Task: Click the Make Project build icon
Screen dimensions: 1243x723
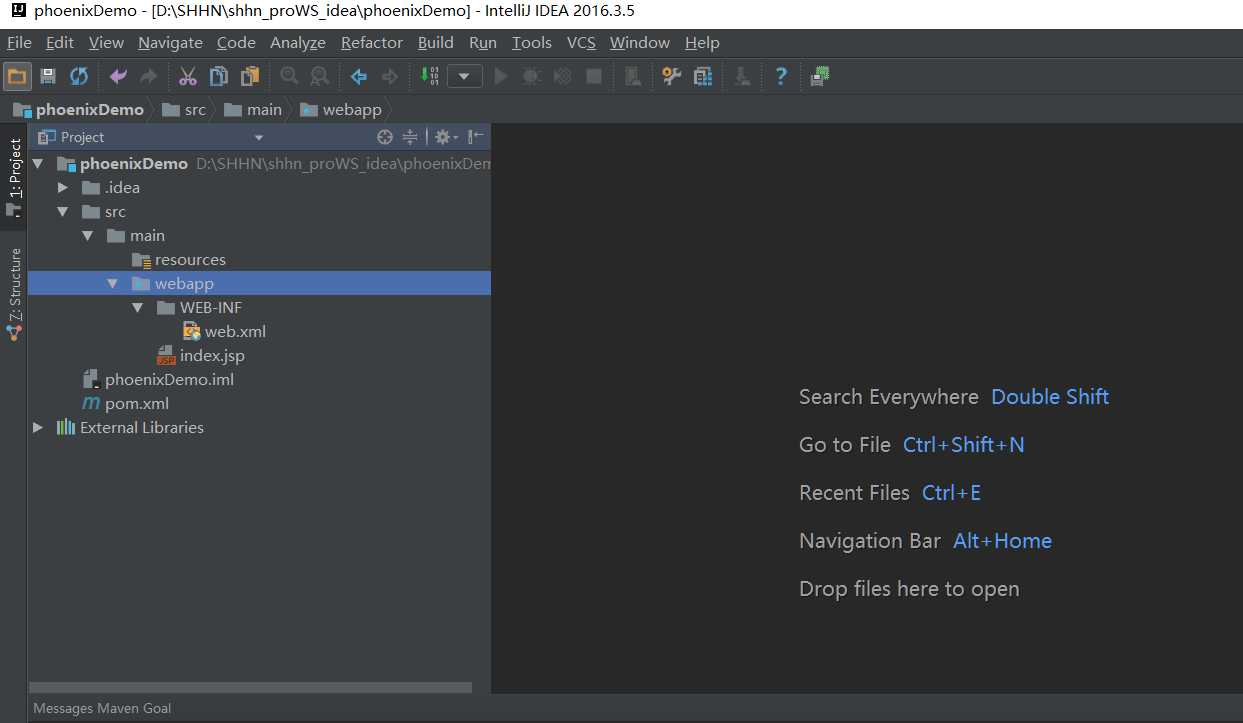Action: 429,76
